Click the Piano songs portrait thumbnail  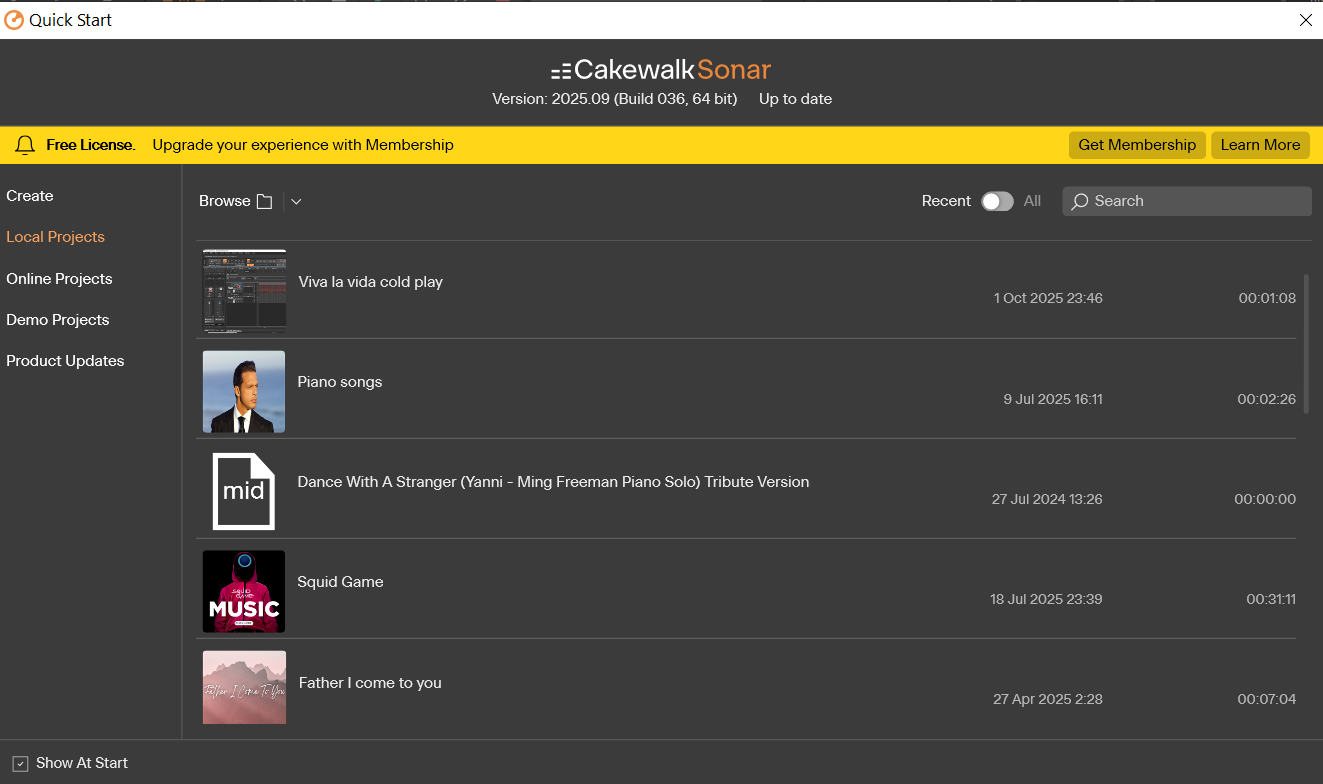coord(244,391)
